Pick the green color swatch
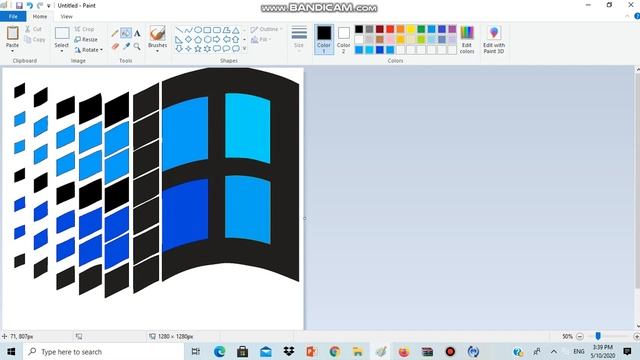 coord(421,29)
